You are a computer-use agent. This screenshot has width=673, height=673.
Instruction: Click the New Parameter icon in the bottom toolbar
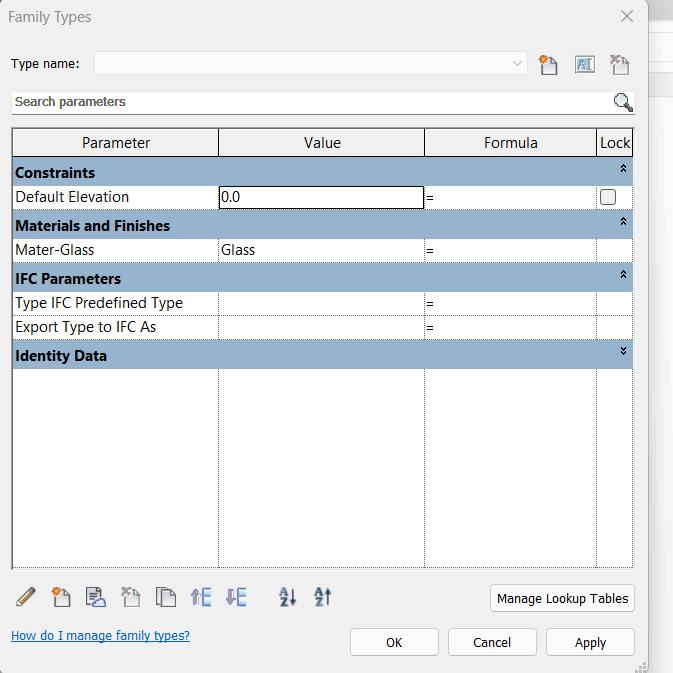point(61,597)
